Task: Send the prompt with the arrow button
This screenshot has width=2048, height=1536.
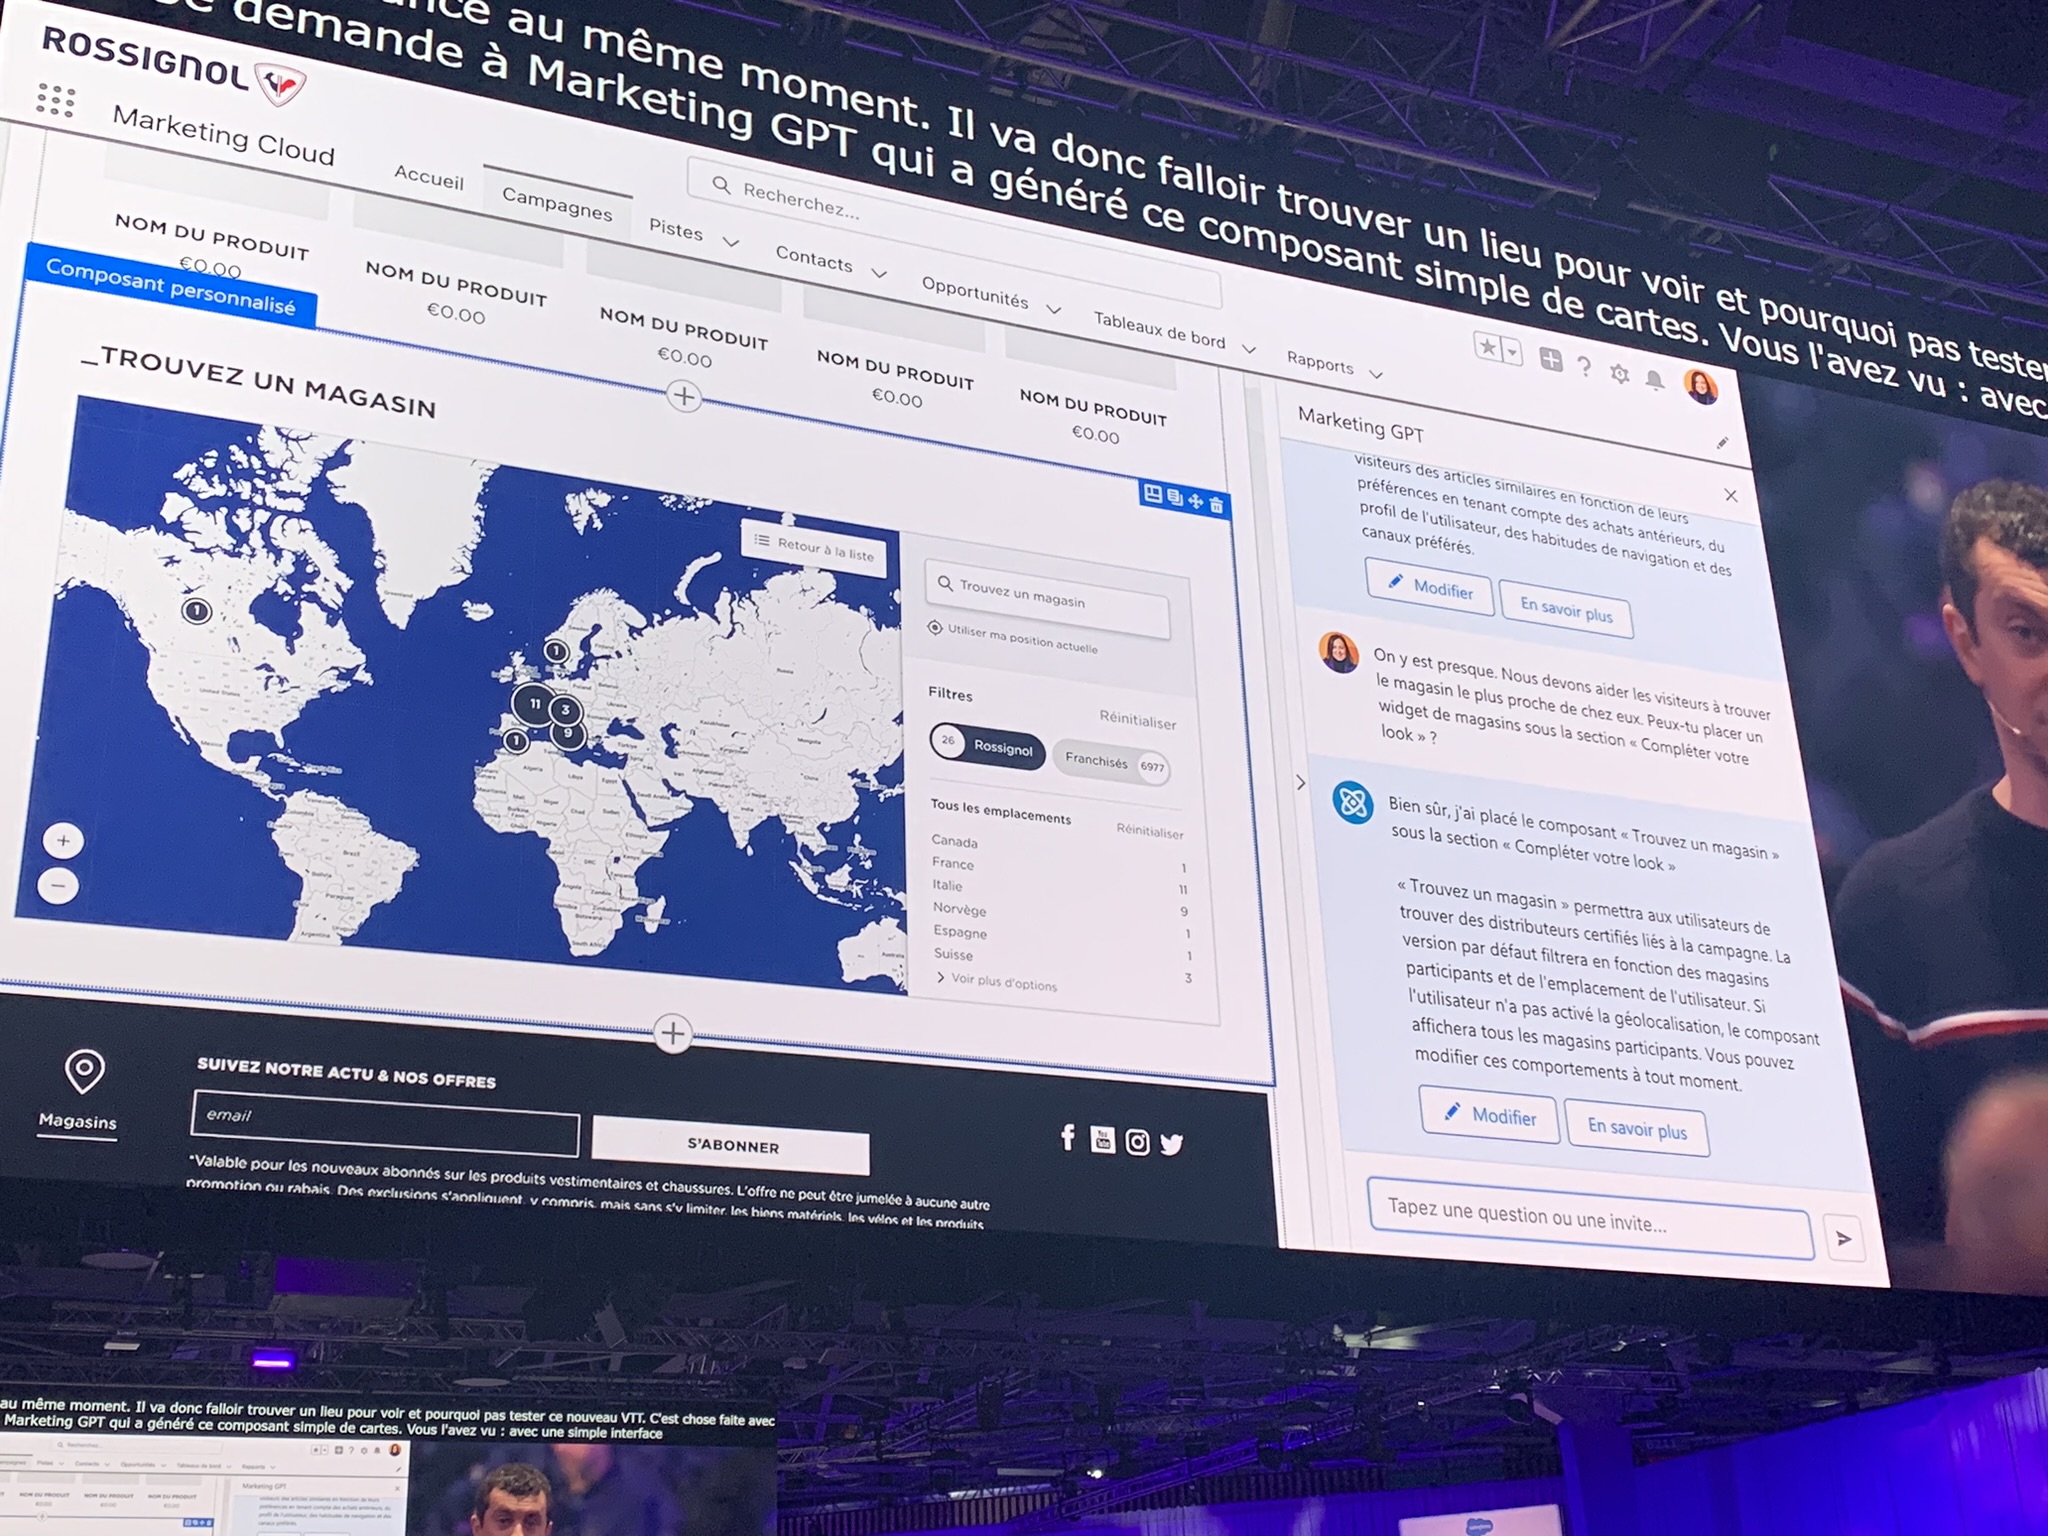Action: pos(1844,1238)
